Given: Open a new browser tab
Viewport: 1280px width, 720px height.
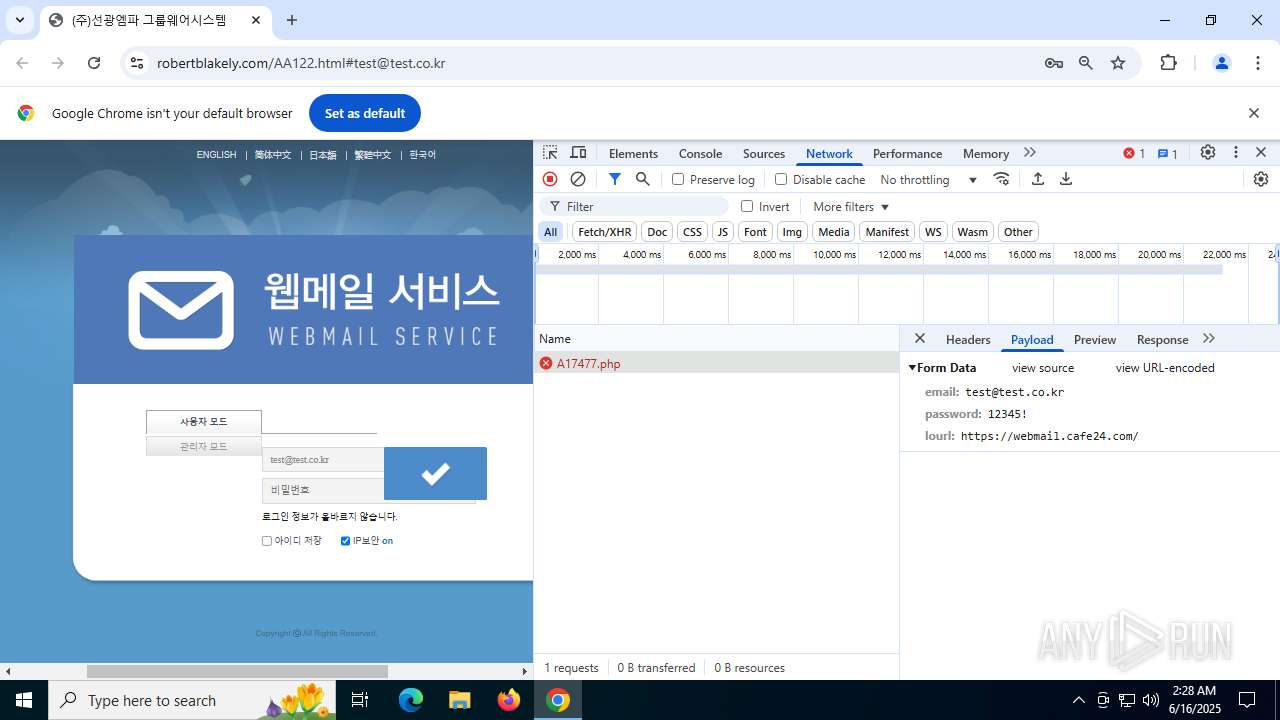Looking at the screenshot, I should 292,20.
